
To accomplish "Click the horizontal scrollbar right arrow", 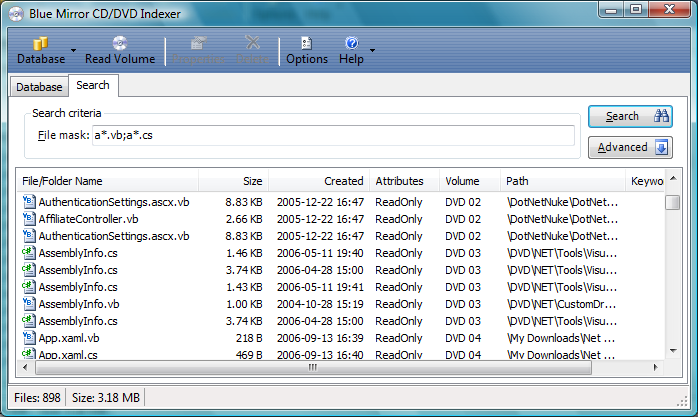I will [x=656, y=368].
